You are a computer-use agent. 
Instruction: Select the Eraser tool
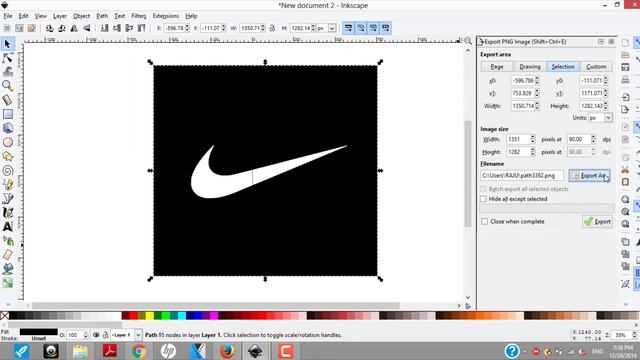[x=7, y=255]
